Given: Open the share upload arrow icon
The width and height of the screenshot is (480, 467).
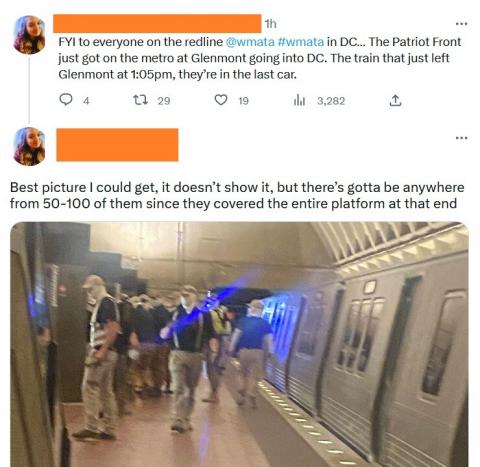Looking at the screenshot, I should click(395, 100).
